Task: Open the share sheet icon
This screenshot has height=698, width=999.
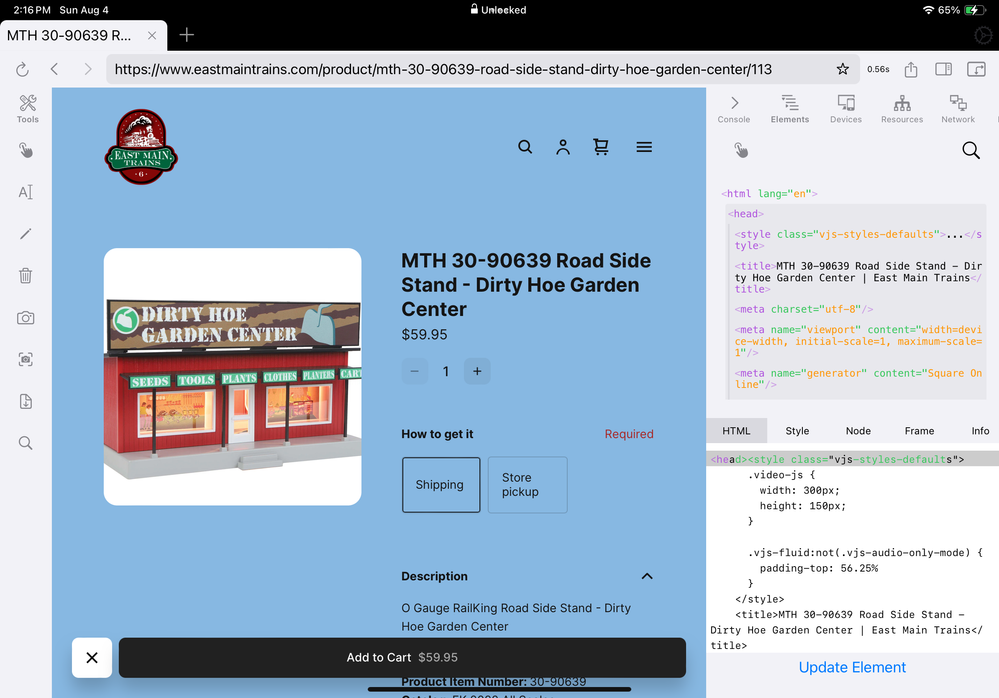Action: pos(911,69)
